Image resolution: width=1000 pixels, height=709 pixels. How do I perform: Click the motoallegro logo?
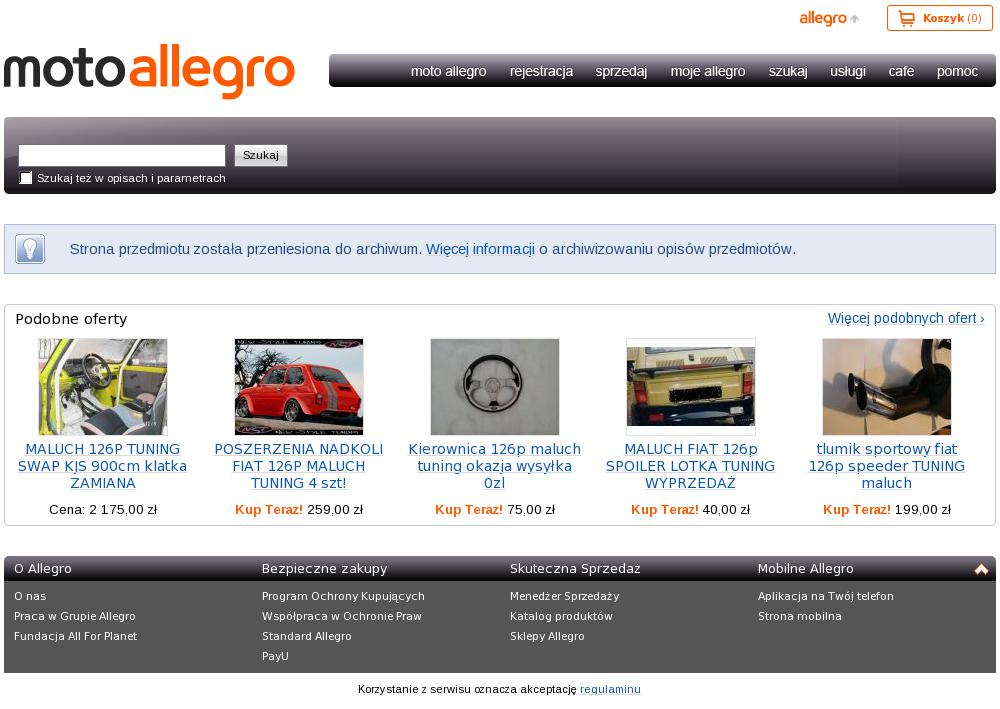pos(149,71)
